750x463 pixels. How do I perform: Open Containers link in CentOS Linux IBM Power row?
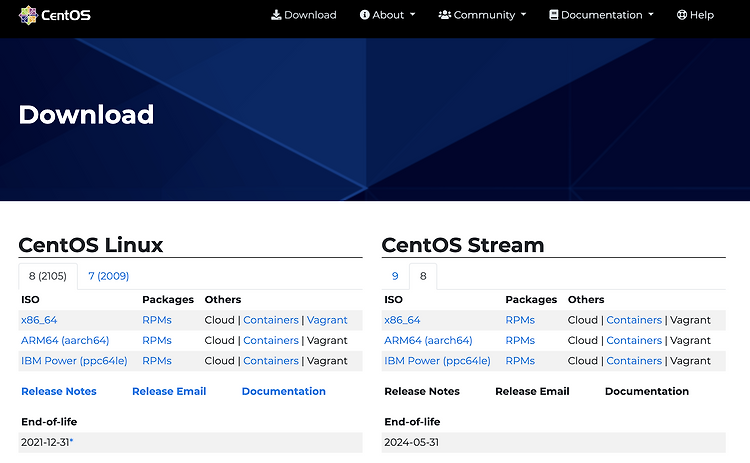tap(271, 361)
